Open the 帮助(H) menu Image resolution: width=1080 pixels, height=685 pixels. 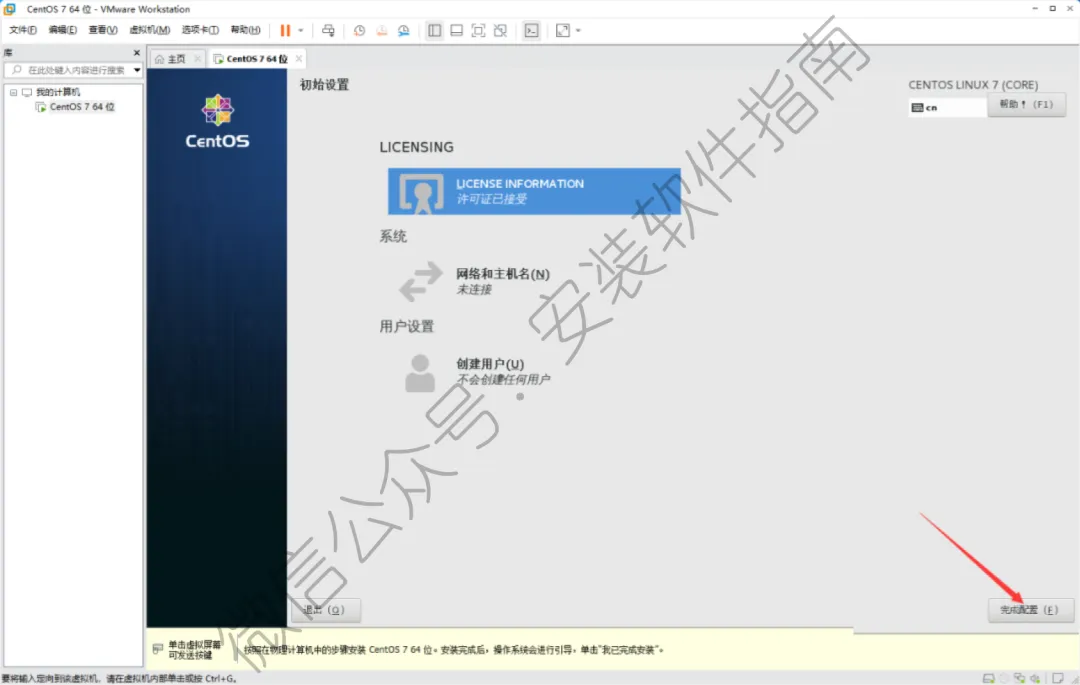point(245,30)
